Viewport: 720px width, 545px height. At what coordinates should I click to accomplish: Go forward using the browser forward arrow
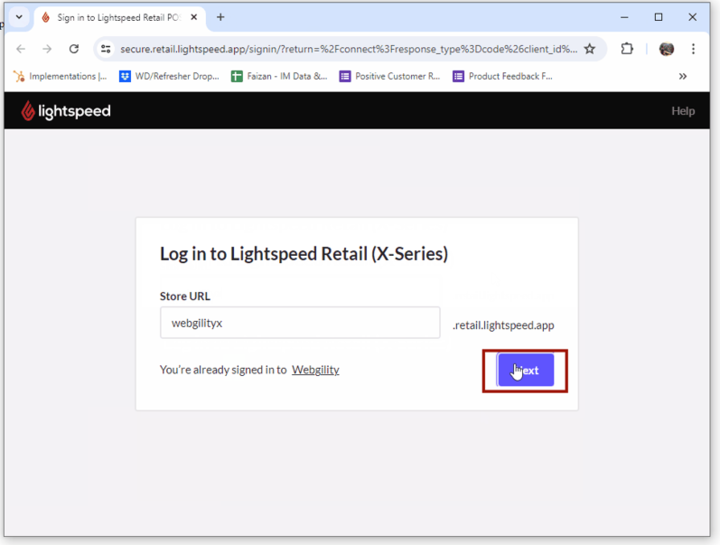[47, 49]
